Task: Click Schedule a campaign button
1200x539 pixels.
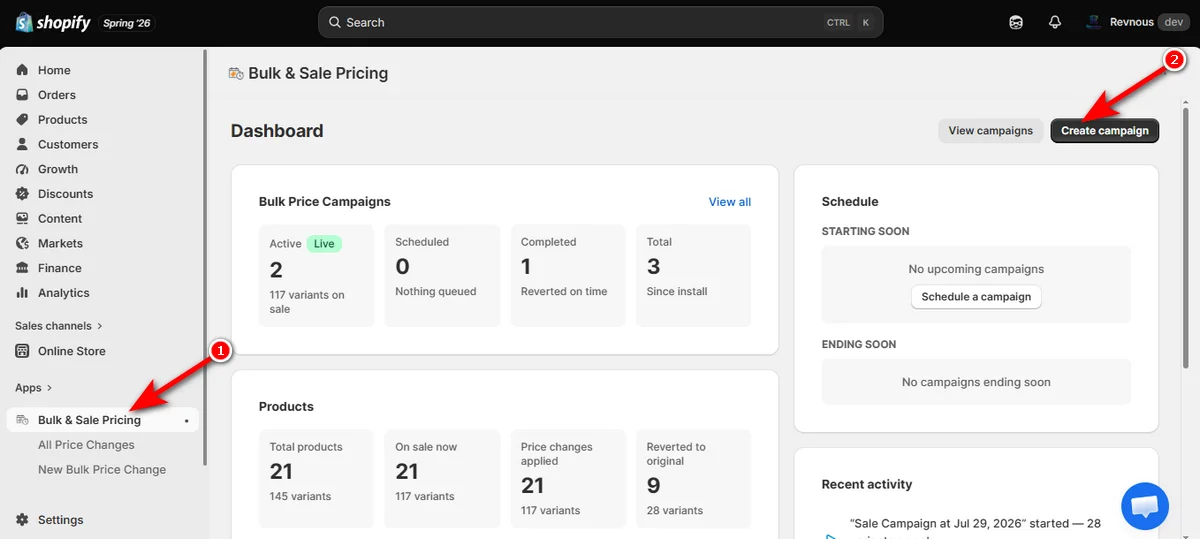Action: coord(976,297)
